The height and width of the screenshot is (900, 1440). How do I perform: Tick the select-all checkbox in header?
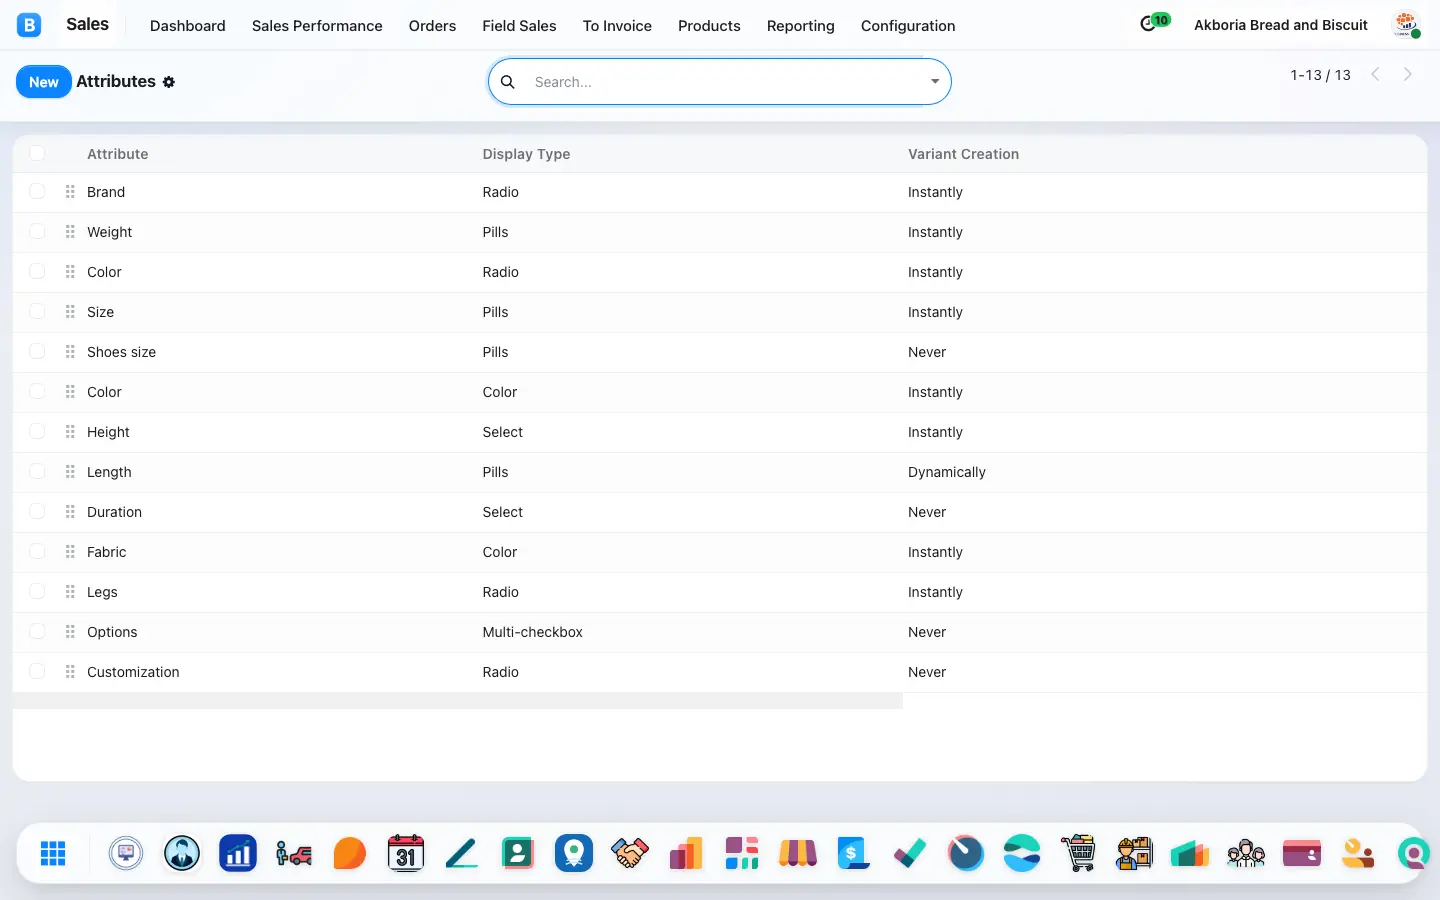(37, 153)
